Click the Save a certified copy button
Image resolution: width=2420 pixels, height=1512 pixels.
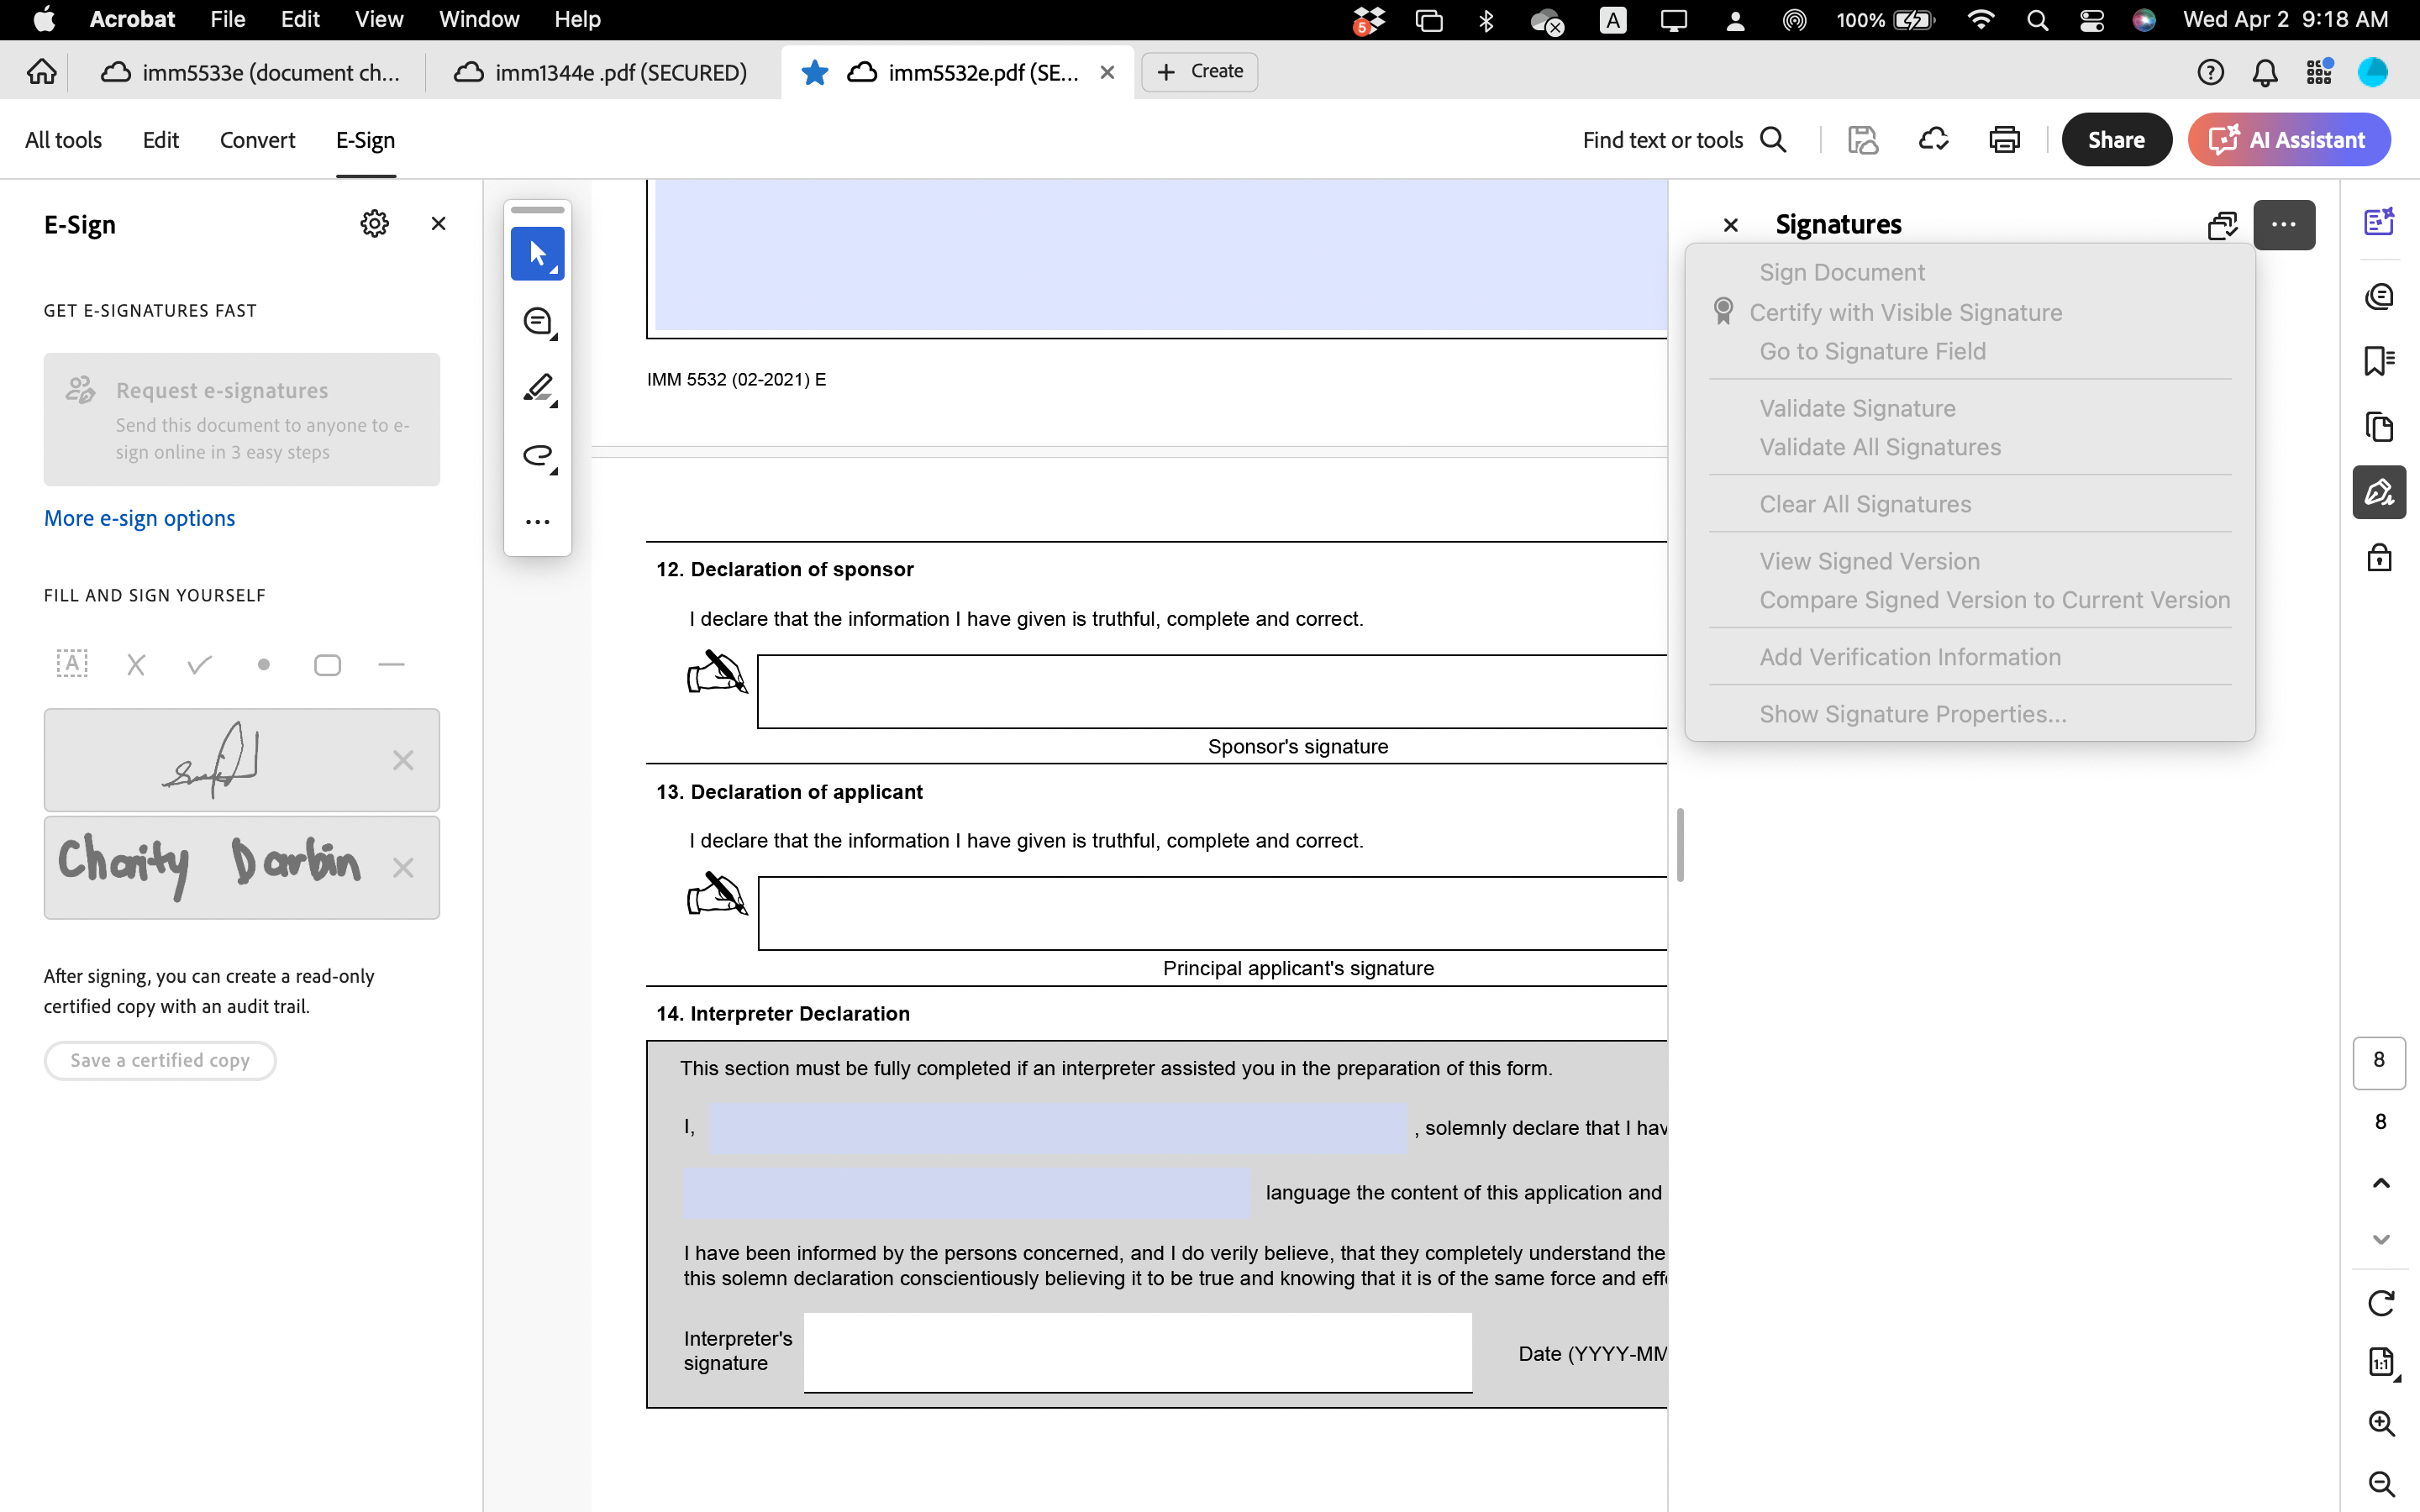160,1060
